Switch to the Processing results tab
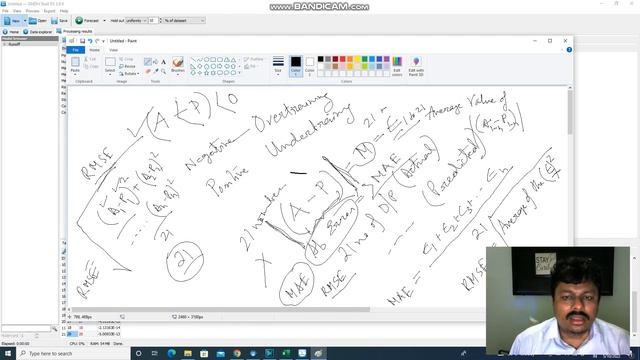 (x=75, y=31)
